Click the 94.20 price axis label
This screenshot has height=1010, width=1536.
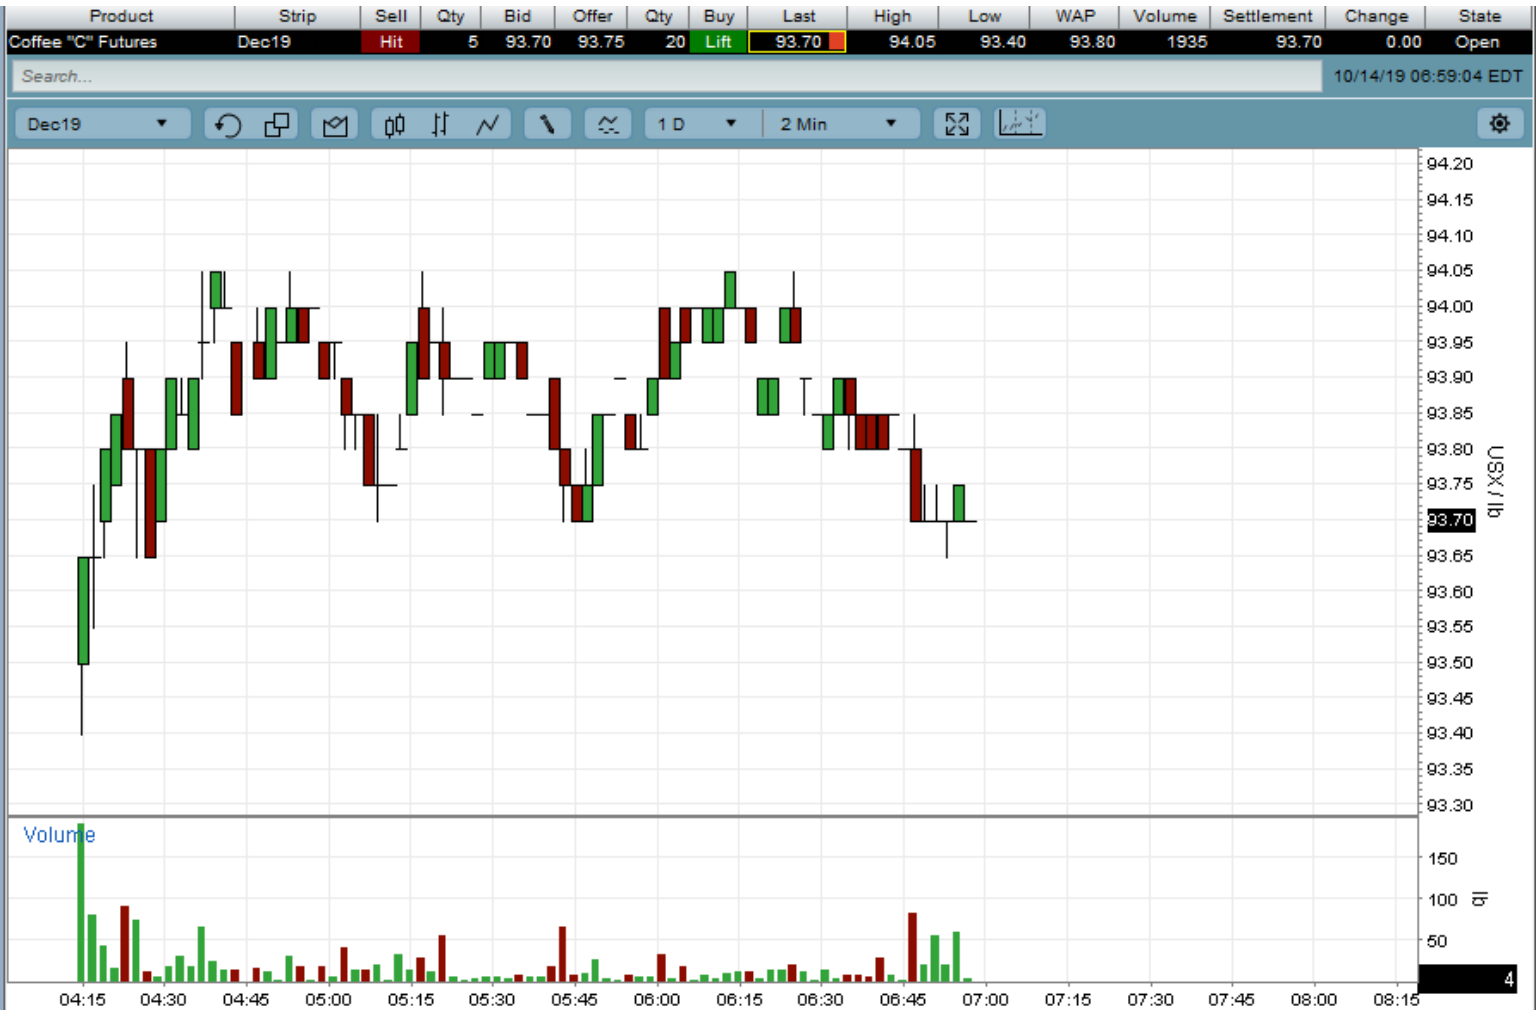(1449, 164)
